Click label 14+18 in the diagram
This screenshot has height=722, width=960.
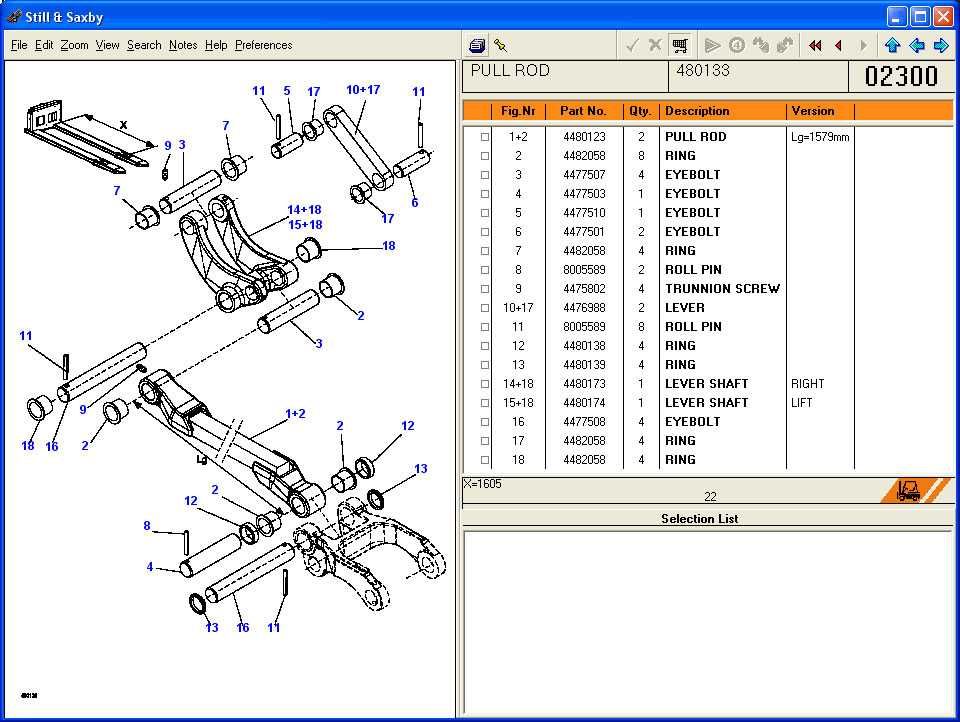pos(304,209)
